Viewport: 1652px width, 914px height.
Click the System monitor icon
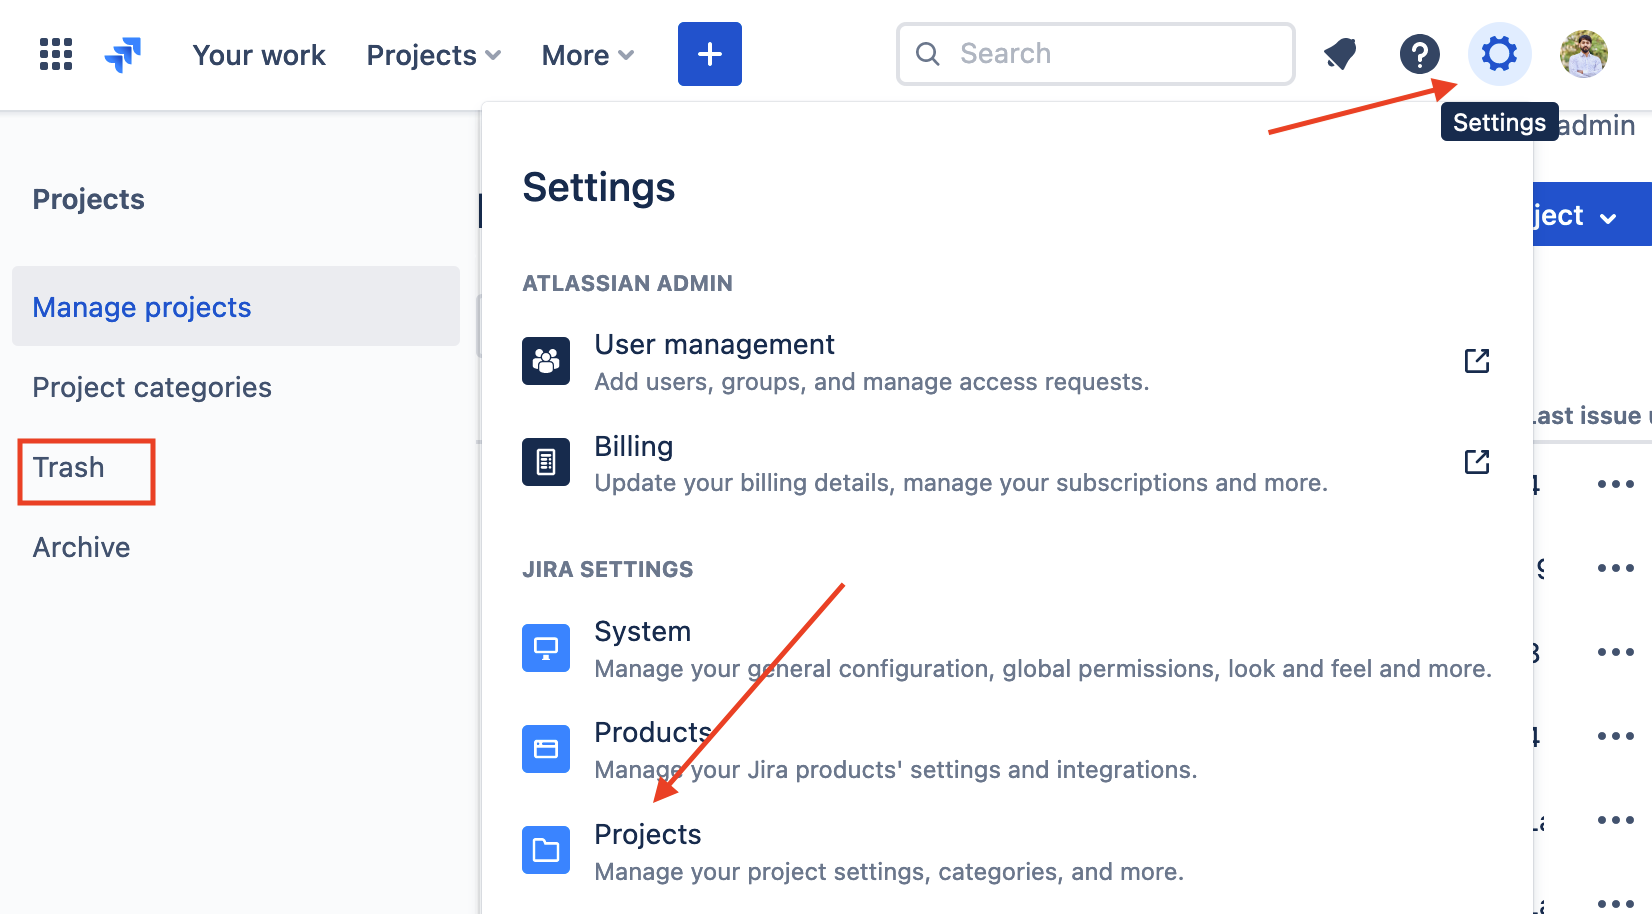(546, 648)
